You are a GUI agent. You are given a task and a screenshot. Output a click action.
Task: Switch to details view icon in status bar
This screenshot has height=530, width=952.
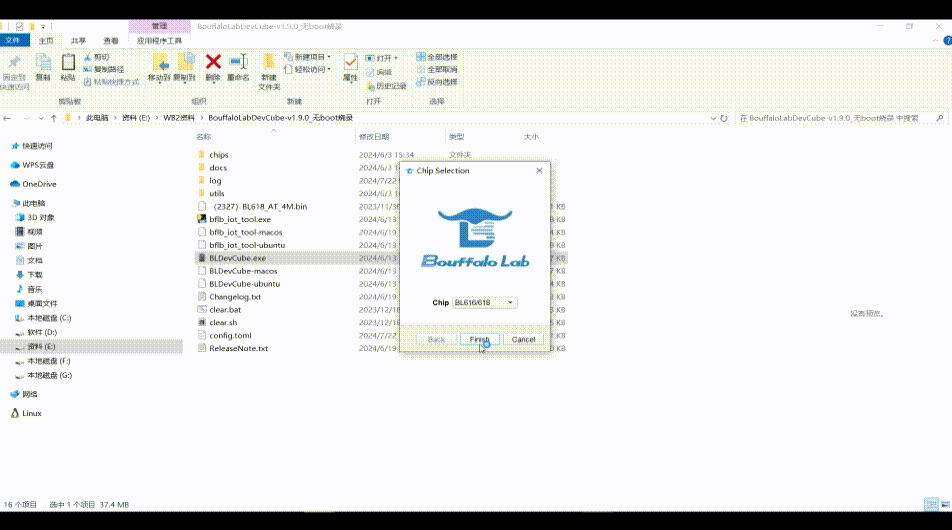931,505
